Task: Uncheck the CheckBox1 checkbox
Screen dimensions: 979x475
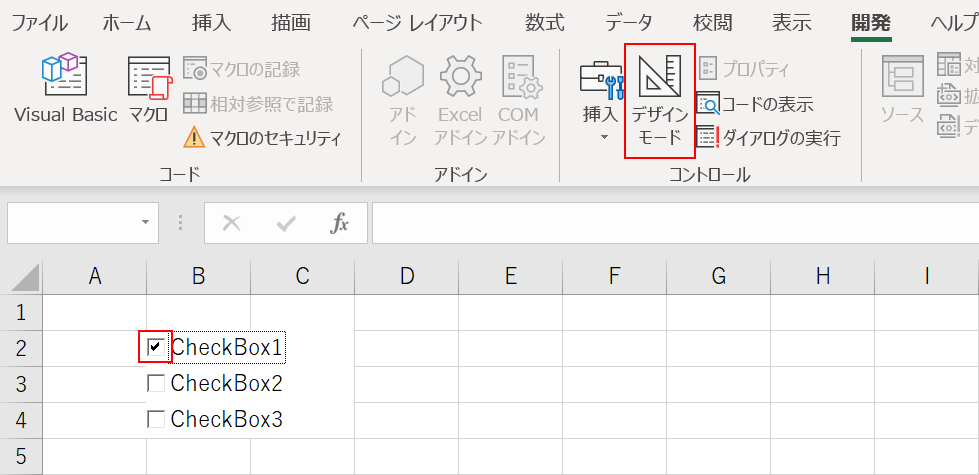Action: pyautogui.click(x=156, y=347)
